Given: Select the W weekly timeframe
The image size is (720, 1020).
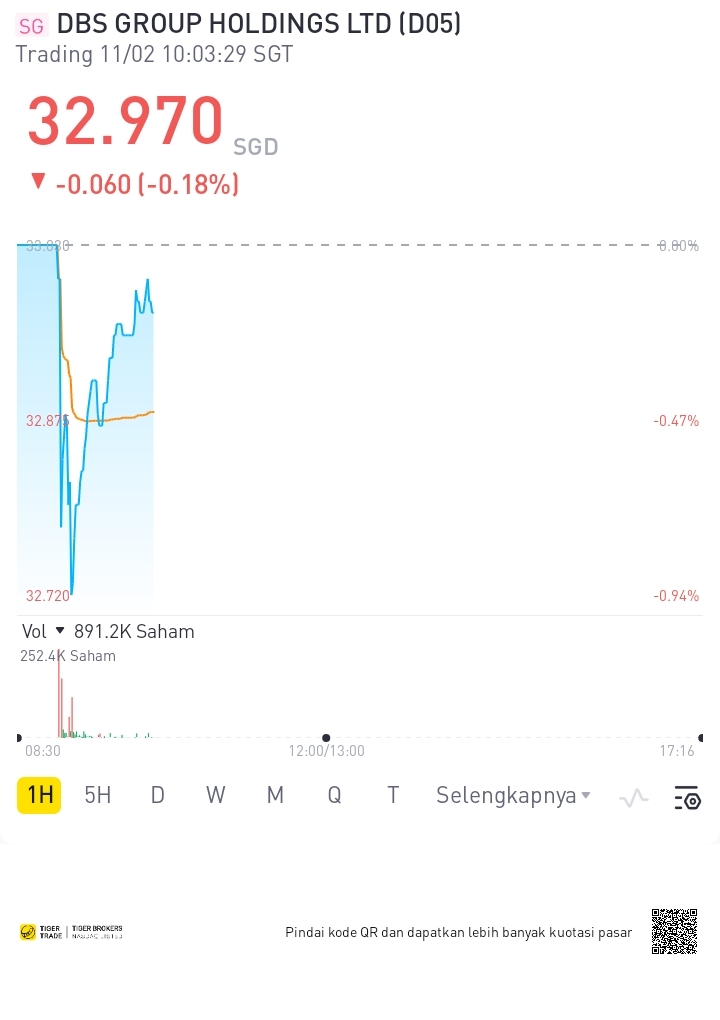Looking at the screenshot, I should (216, 795).
